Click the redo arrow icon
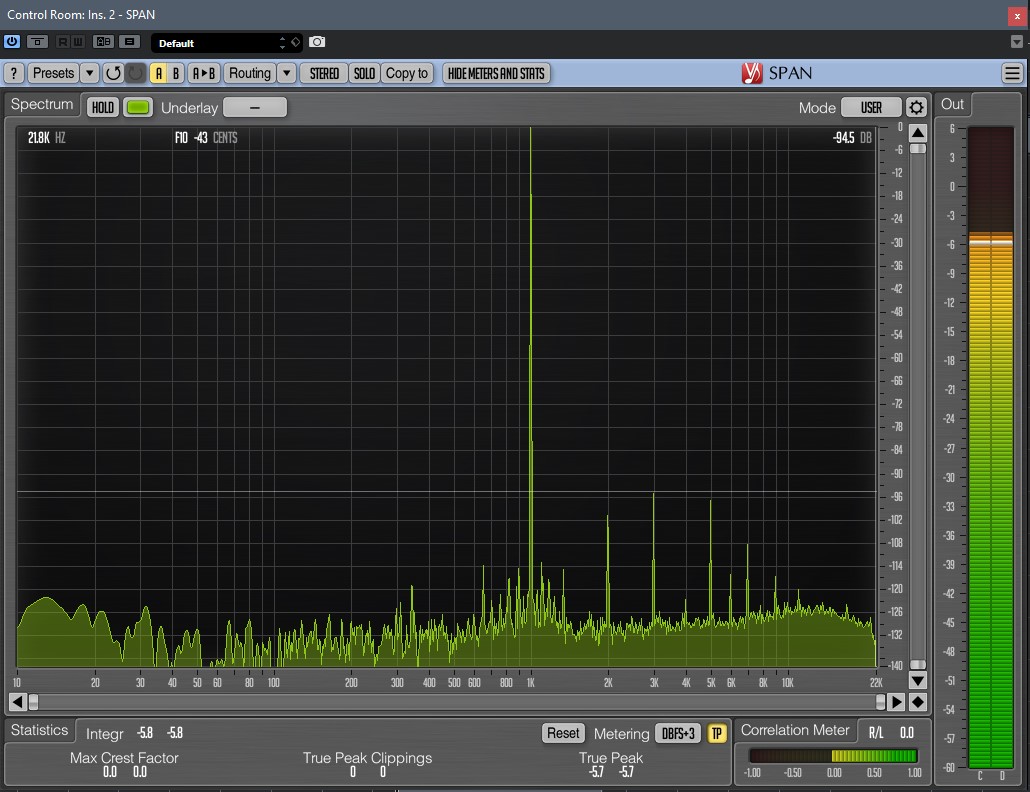1030x792 pixels. [x=135, y=73]
